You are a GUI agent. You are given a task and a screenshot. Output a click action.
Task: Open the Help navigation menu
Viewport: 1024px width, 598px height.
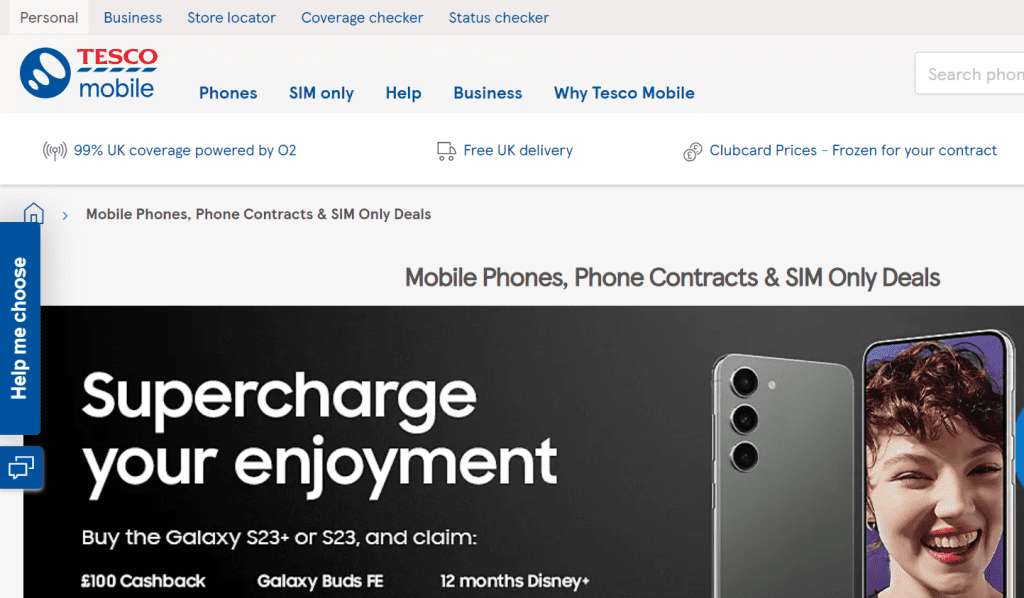click(x=403, y=93)
